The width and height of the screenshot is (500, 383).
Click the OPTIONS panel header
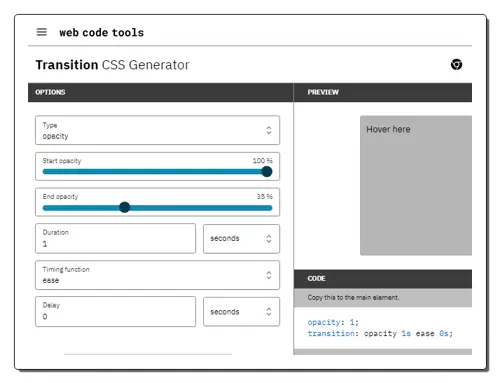point(161,92)
